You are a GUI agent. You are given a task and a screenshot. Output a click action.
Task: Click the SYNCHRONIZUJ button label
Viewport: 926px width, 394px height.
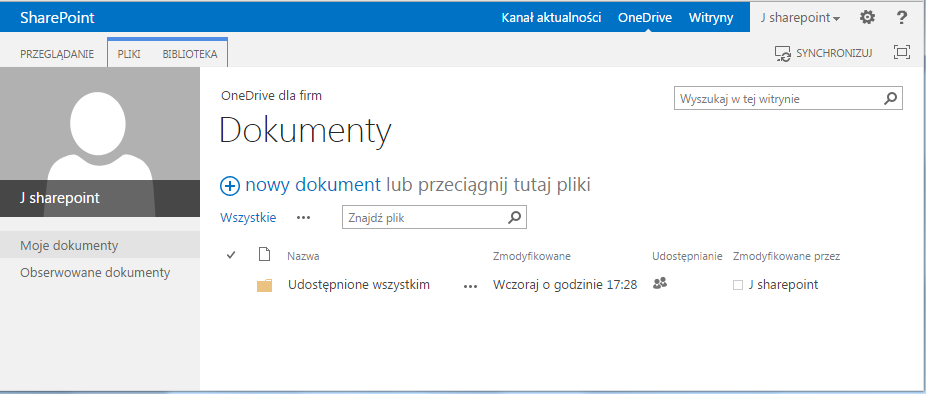pyautogui.click(x=834, y=53)
